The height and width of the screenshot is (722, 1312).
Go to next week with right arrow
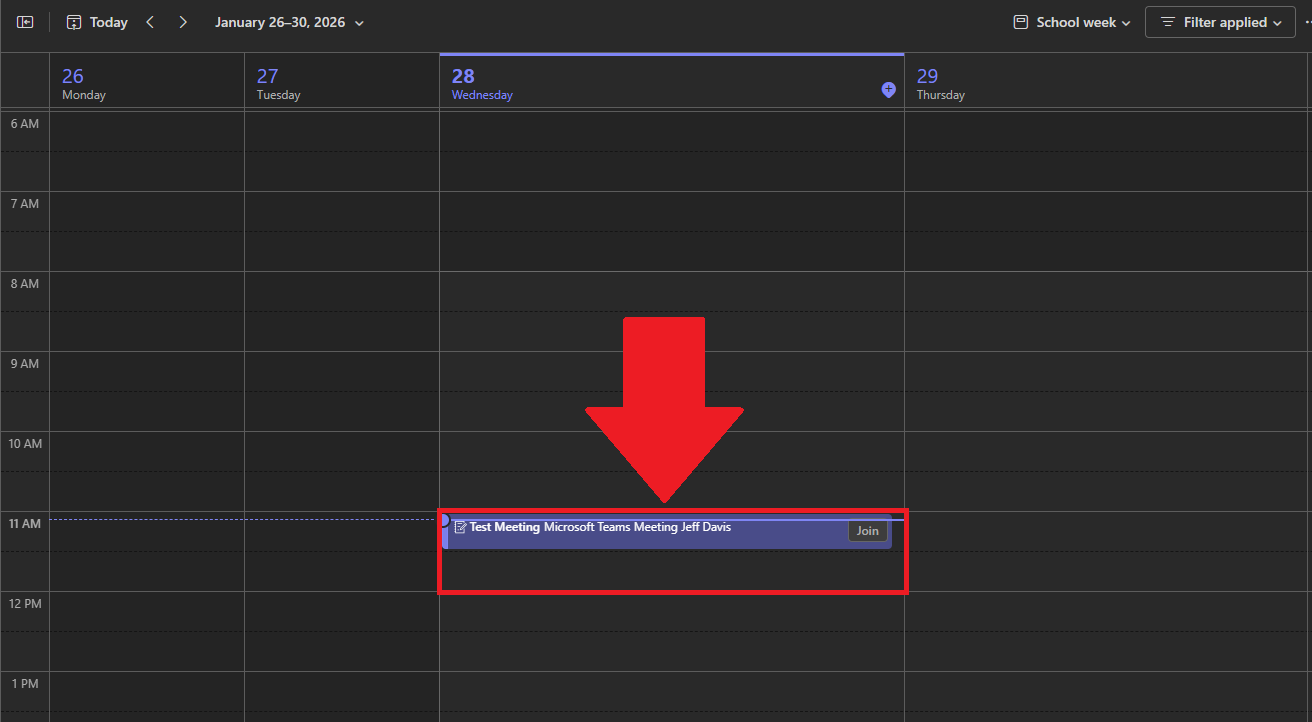coord(183,22)
